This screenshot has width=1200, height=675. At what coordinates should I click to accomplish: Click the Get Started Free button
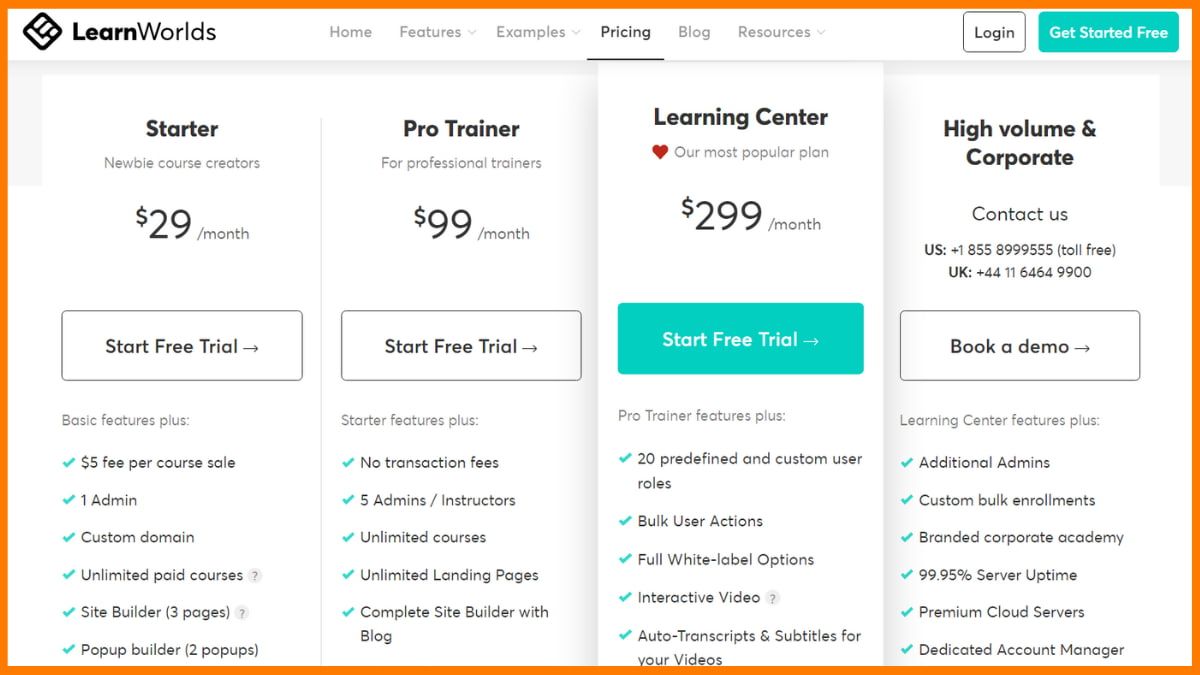pos(1108,31)
